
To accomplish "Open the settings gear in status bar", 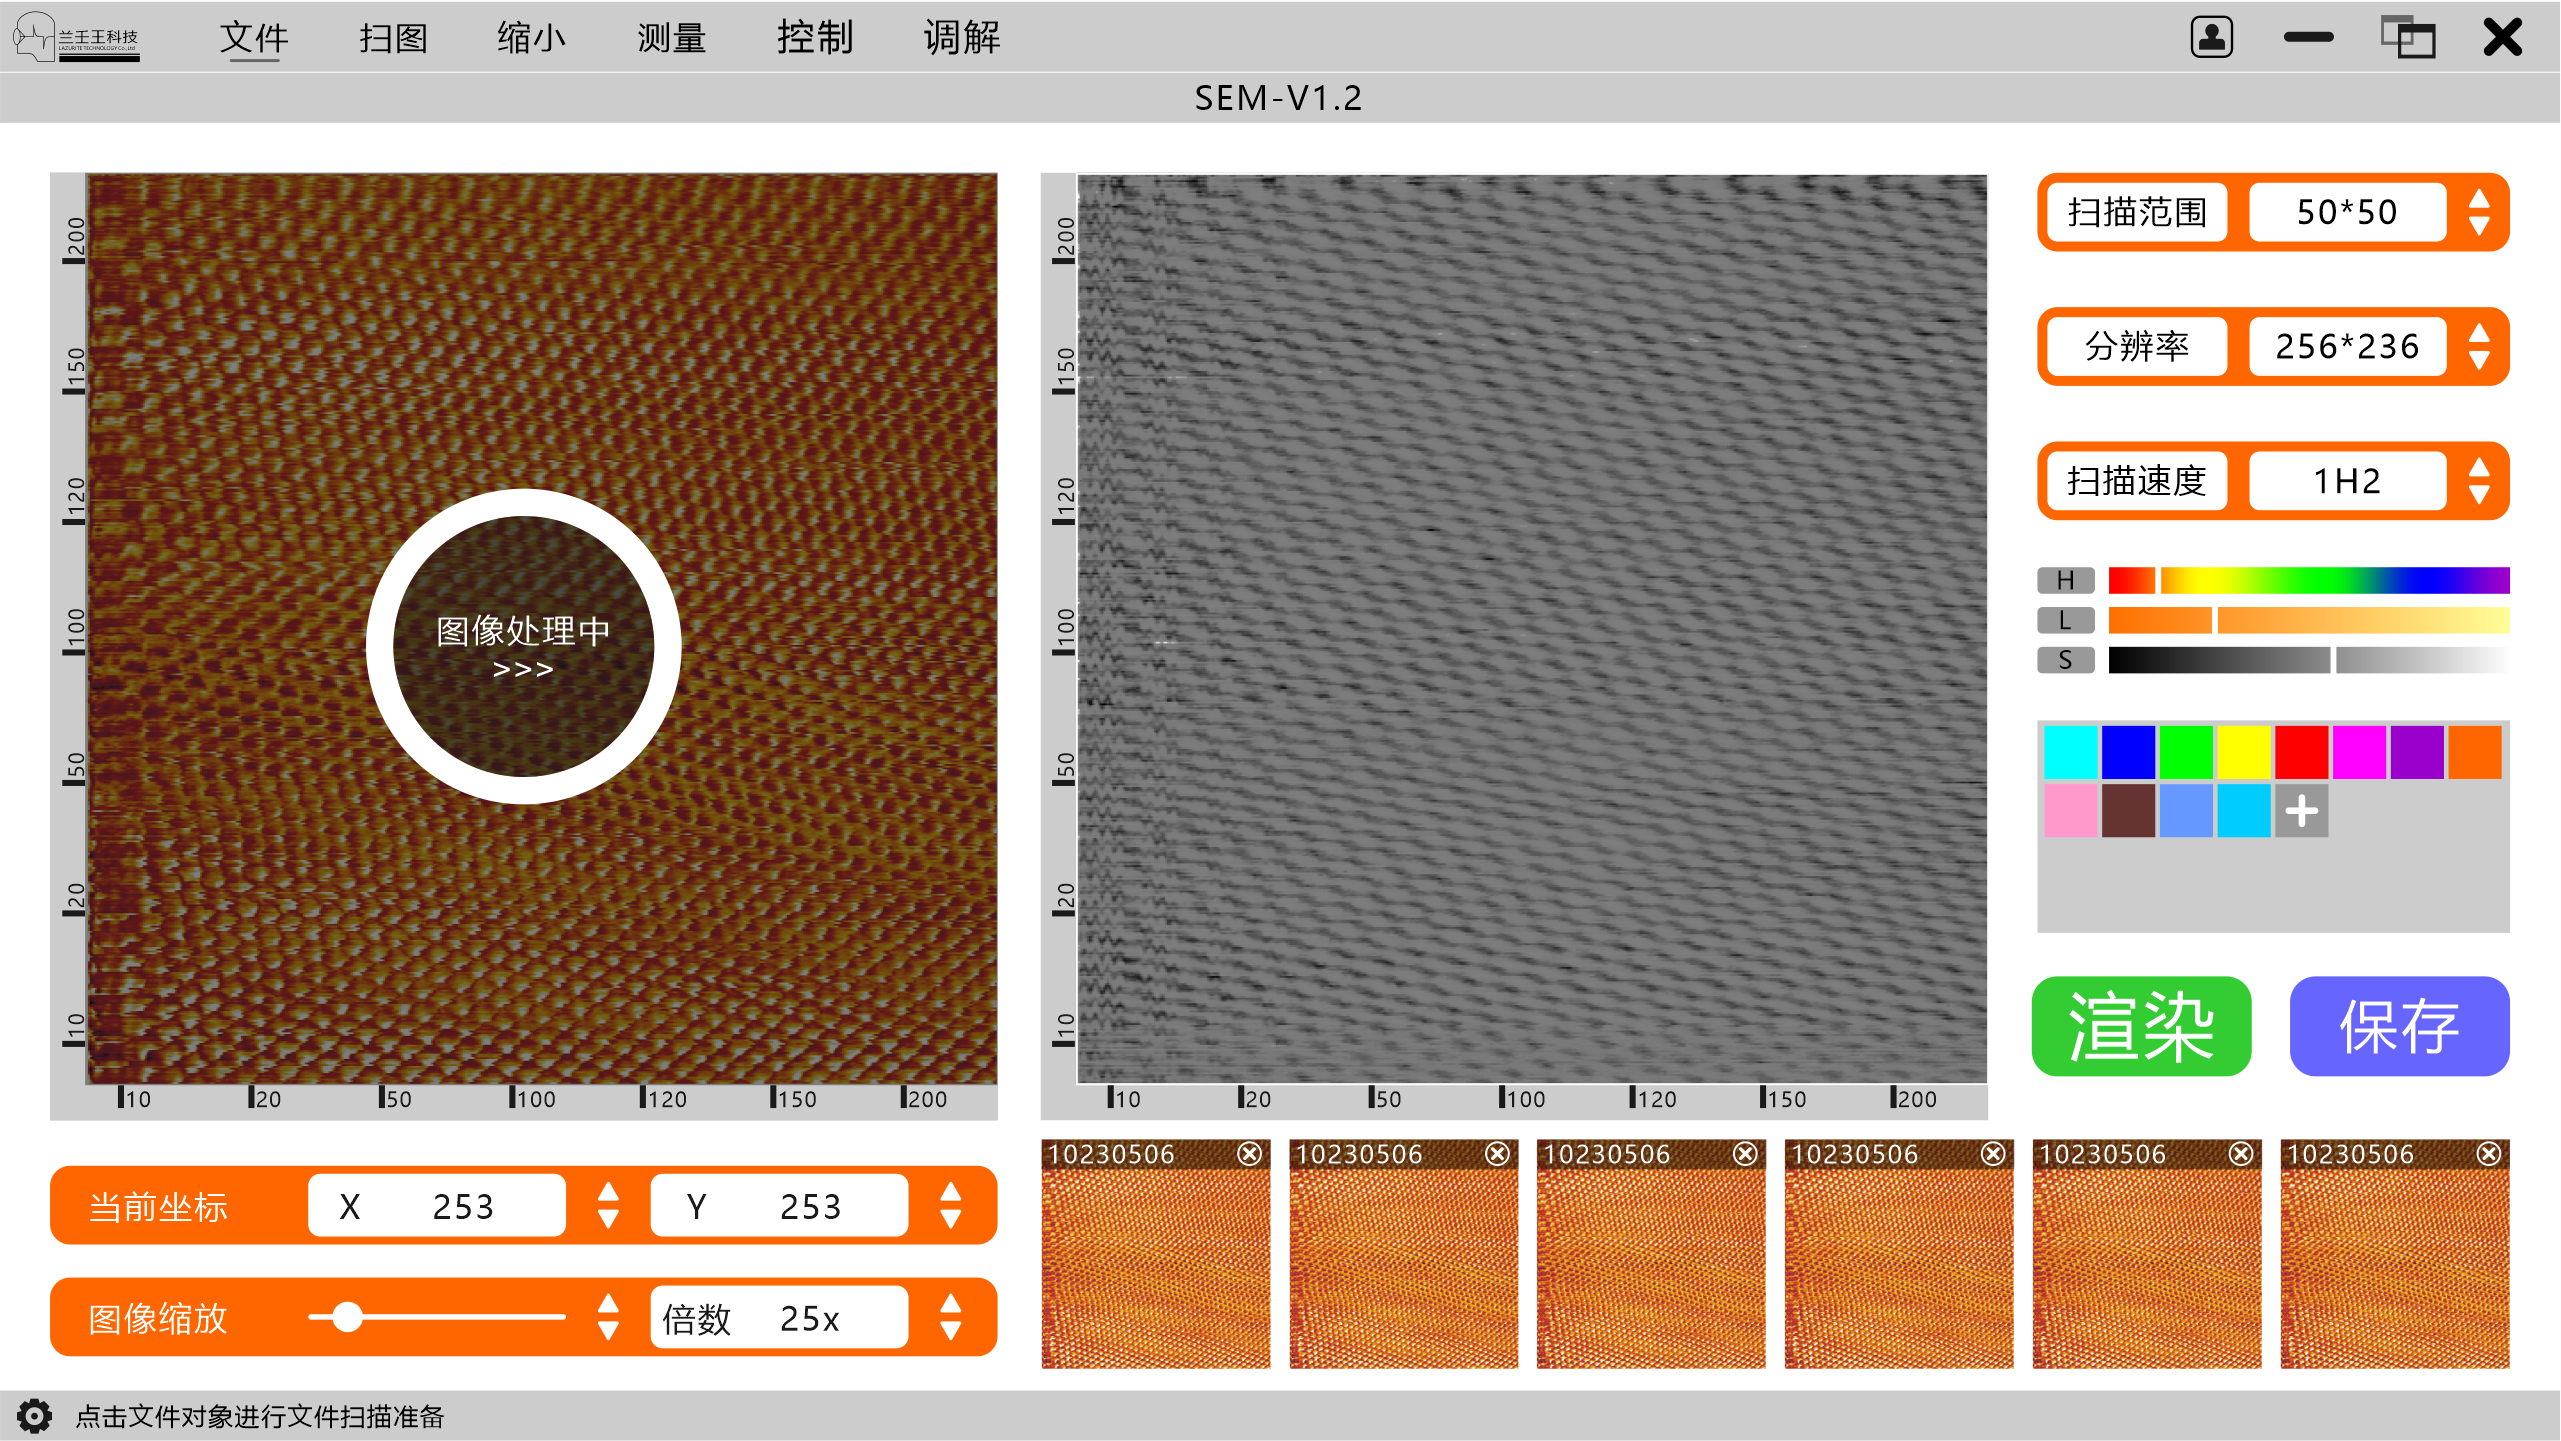I will coord(34,1416).
